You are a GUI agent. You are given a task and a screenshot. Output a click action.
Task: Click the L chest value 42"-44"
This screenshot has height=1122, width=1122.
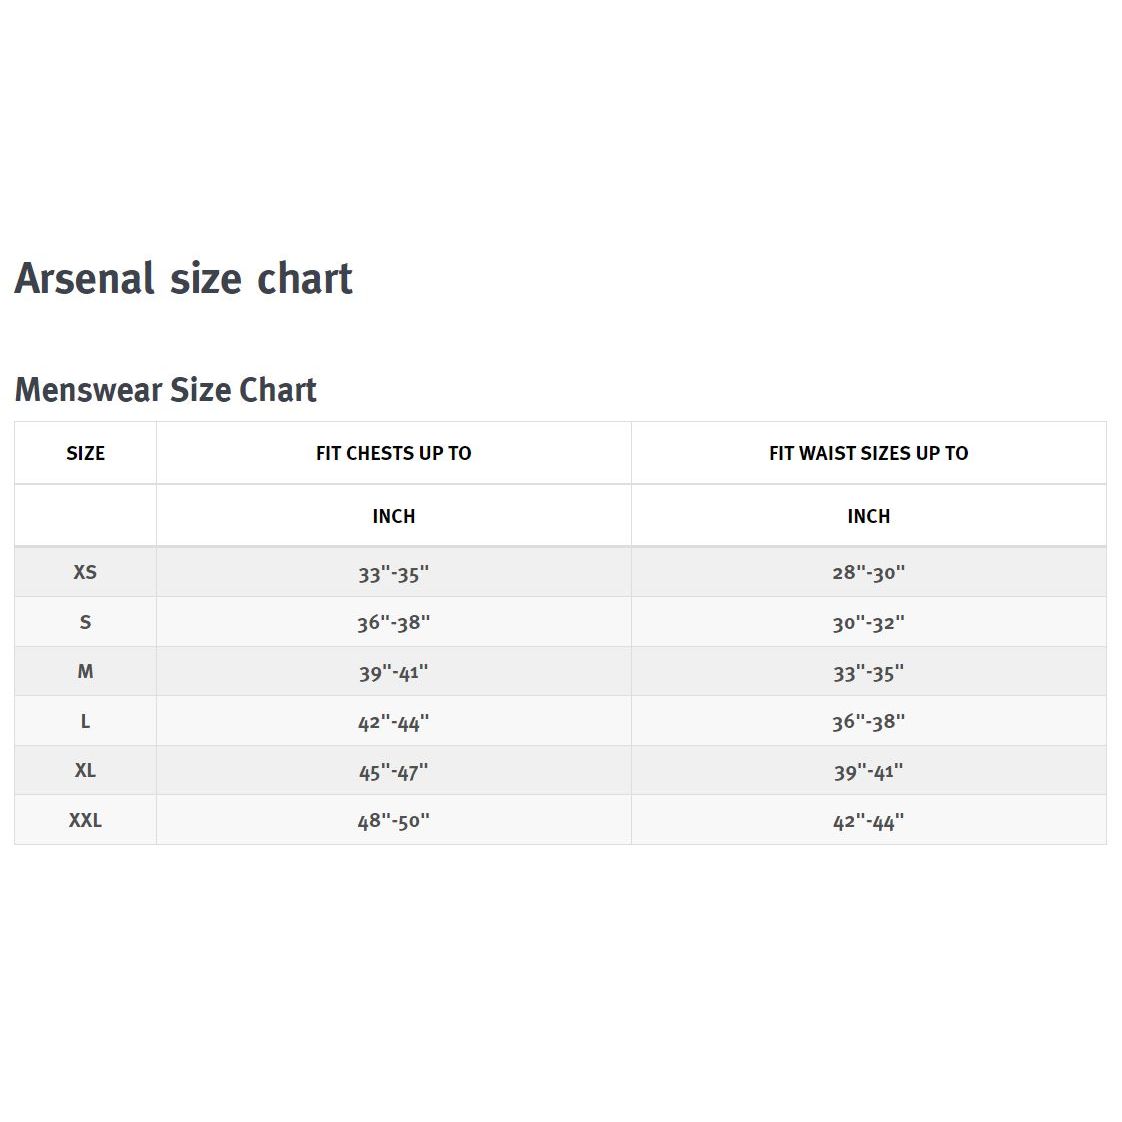[393, 722]
